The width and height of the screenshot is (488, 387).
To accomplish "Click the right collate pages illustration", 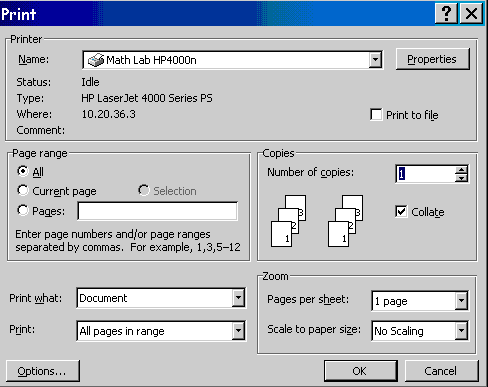I will (345, 221).
